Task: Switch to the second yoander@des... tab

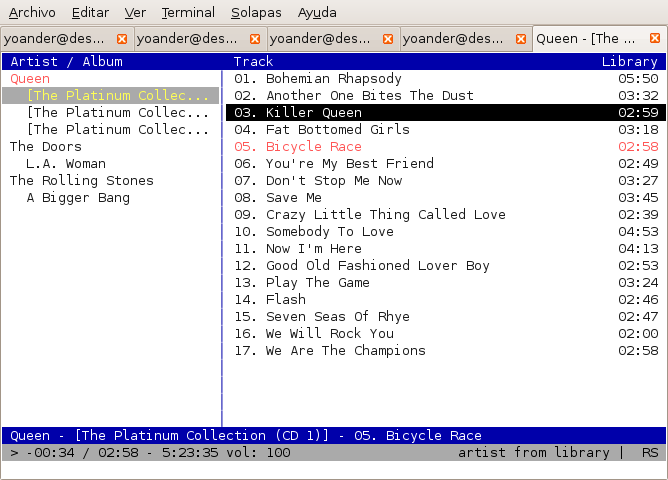Action: point(199,39)
